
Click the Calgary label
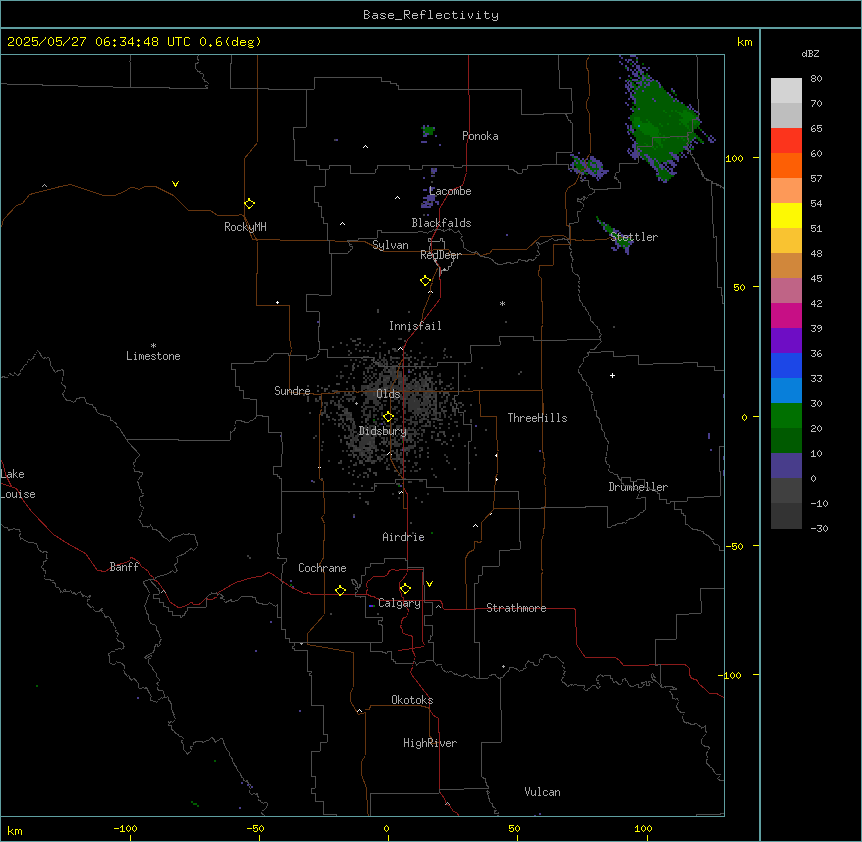[x=399, y=603]
